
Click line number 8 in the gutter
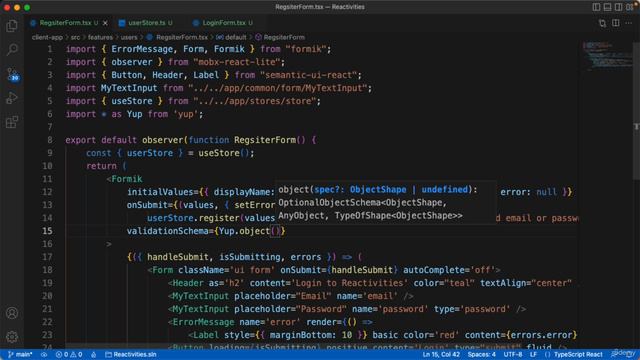pyautogui.click(x=49, y=140)
